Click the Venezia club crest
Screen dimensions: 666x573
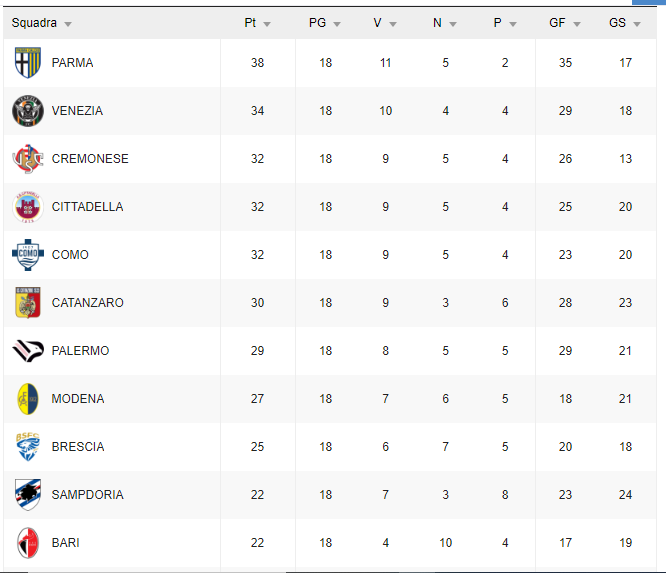coord(28,111)
